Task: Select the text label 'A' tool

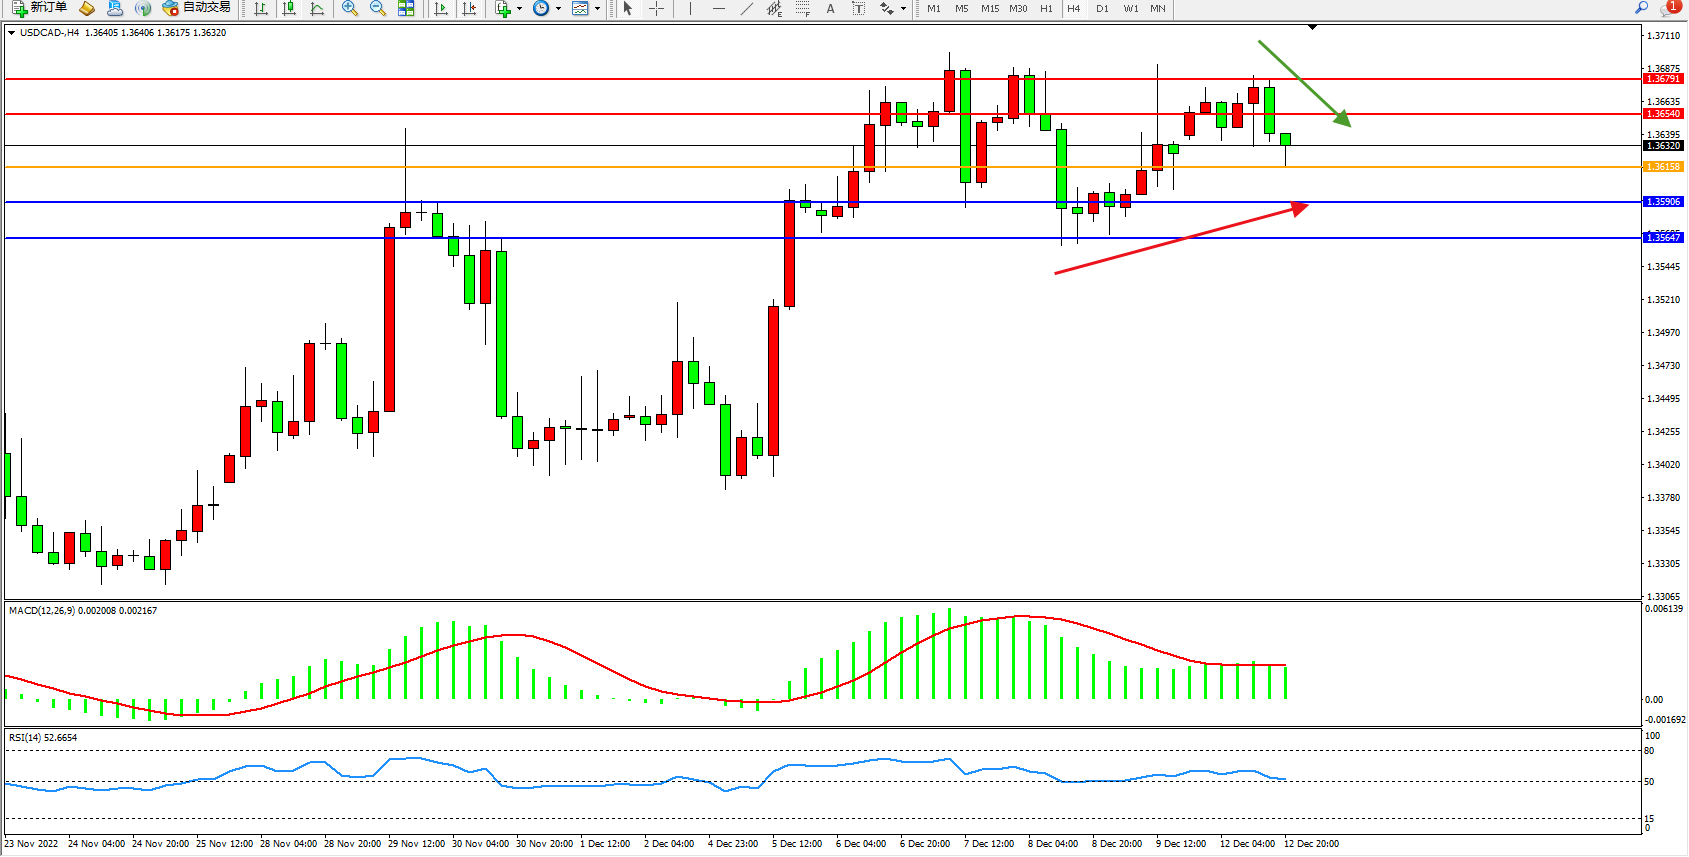Action: coord(830,8)
